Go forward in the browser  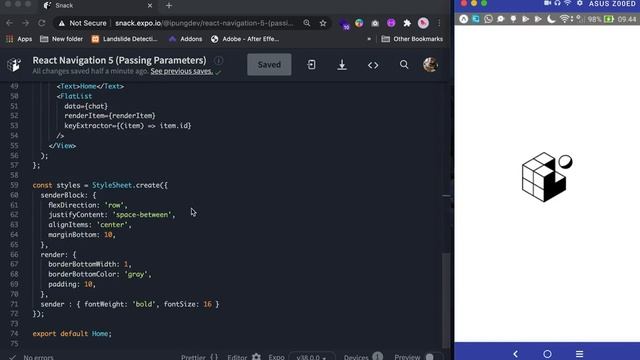tap(25, 23)
